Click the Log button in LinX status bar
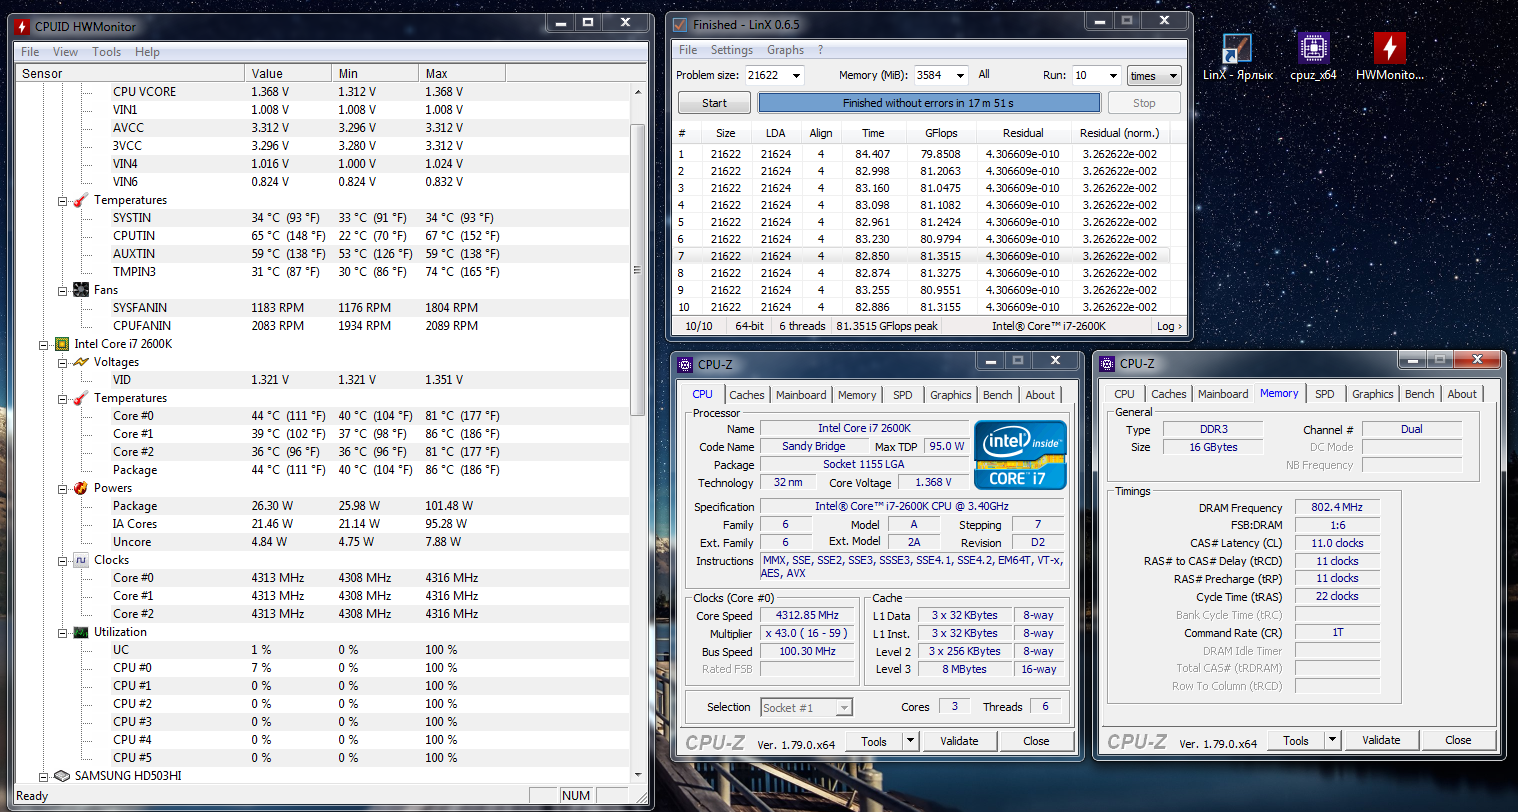The image size is (1518, 812). point(1169,326)
